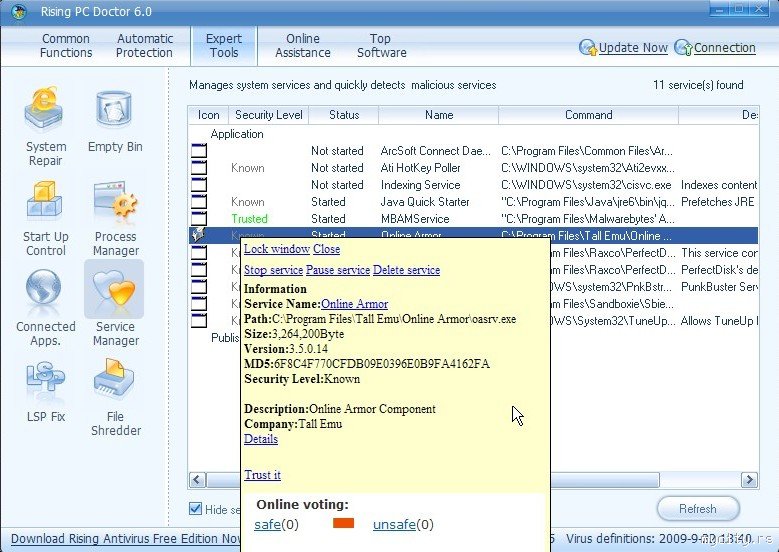Screen dimensions: 779x552
Task: Sort by the Command column header
Action: click(x=588, y=115)
